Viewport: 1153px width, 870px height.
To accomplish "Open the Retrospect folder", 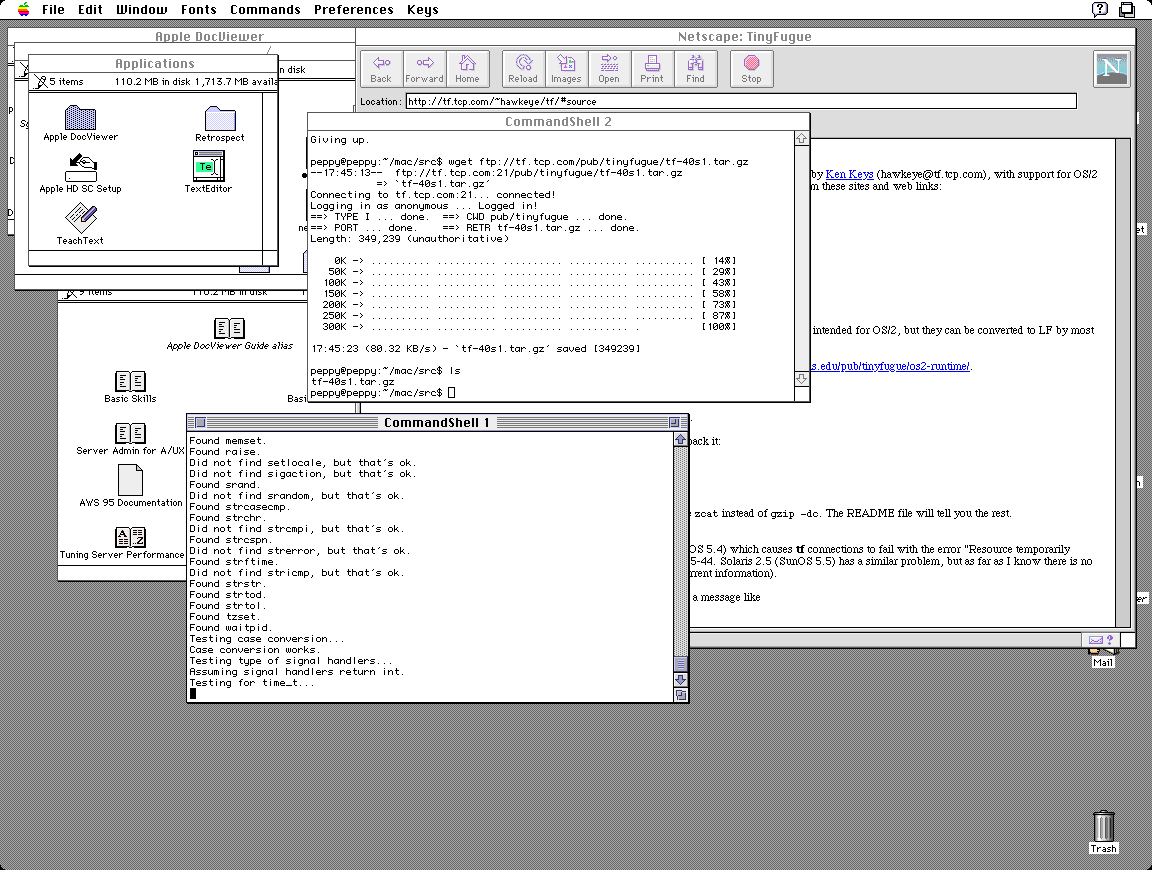I will (x=219, y=119).
